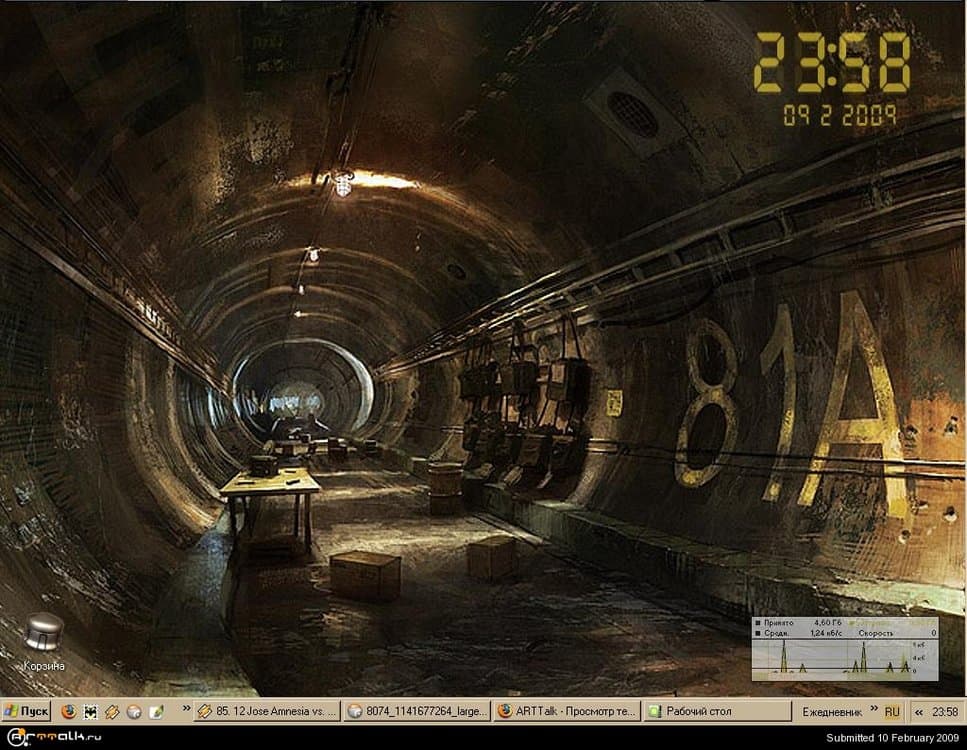Click the round gray quick launch icon
The height and width of the screenshot is (750, 967).
[x=134, y=712]
